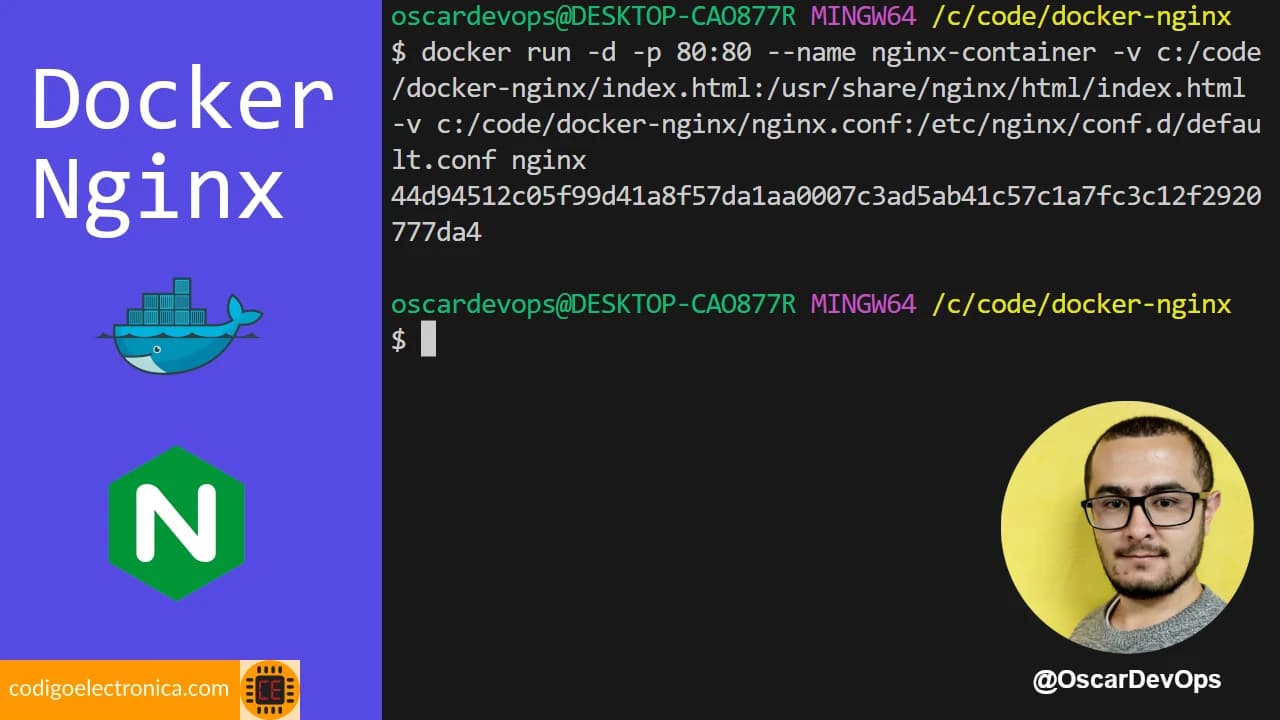Click the "Docker" title word
1280x720 pixels.
point(183,100)
